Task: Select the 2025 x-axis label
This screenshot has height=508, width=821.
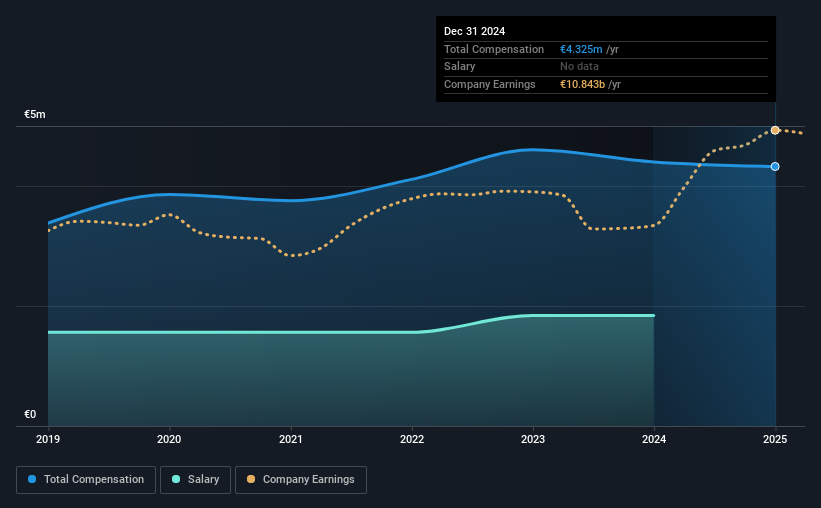Action: click(x=775, y=439)
